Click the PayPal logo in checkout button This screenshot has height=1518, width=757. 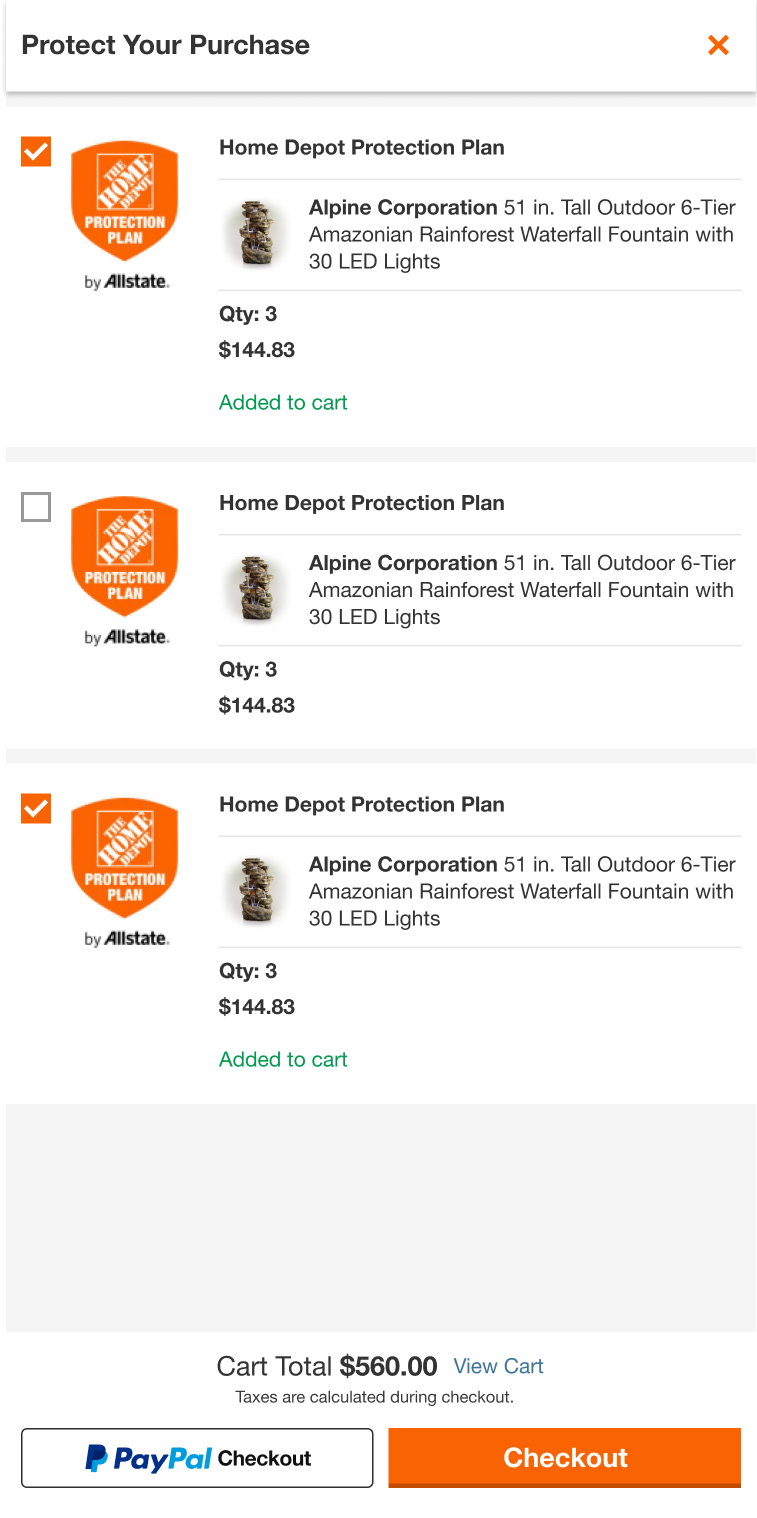tap(148, 1458)
